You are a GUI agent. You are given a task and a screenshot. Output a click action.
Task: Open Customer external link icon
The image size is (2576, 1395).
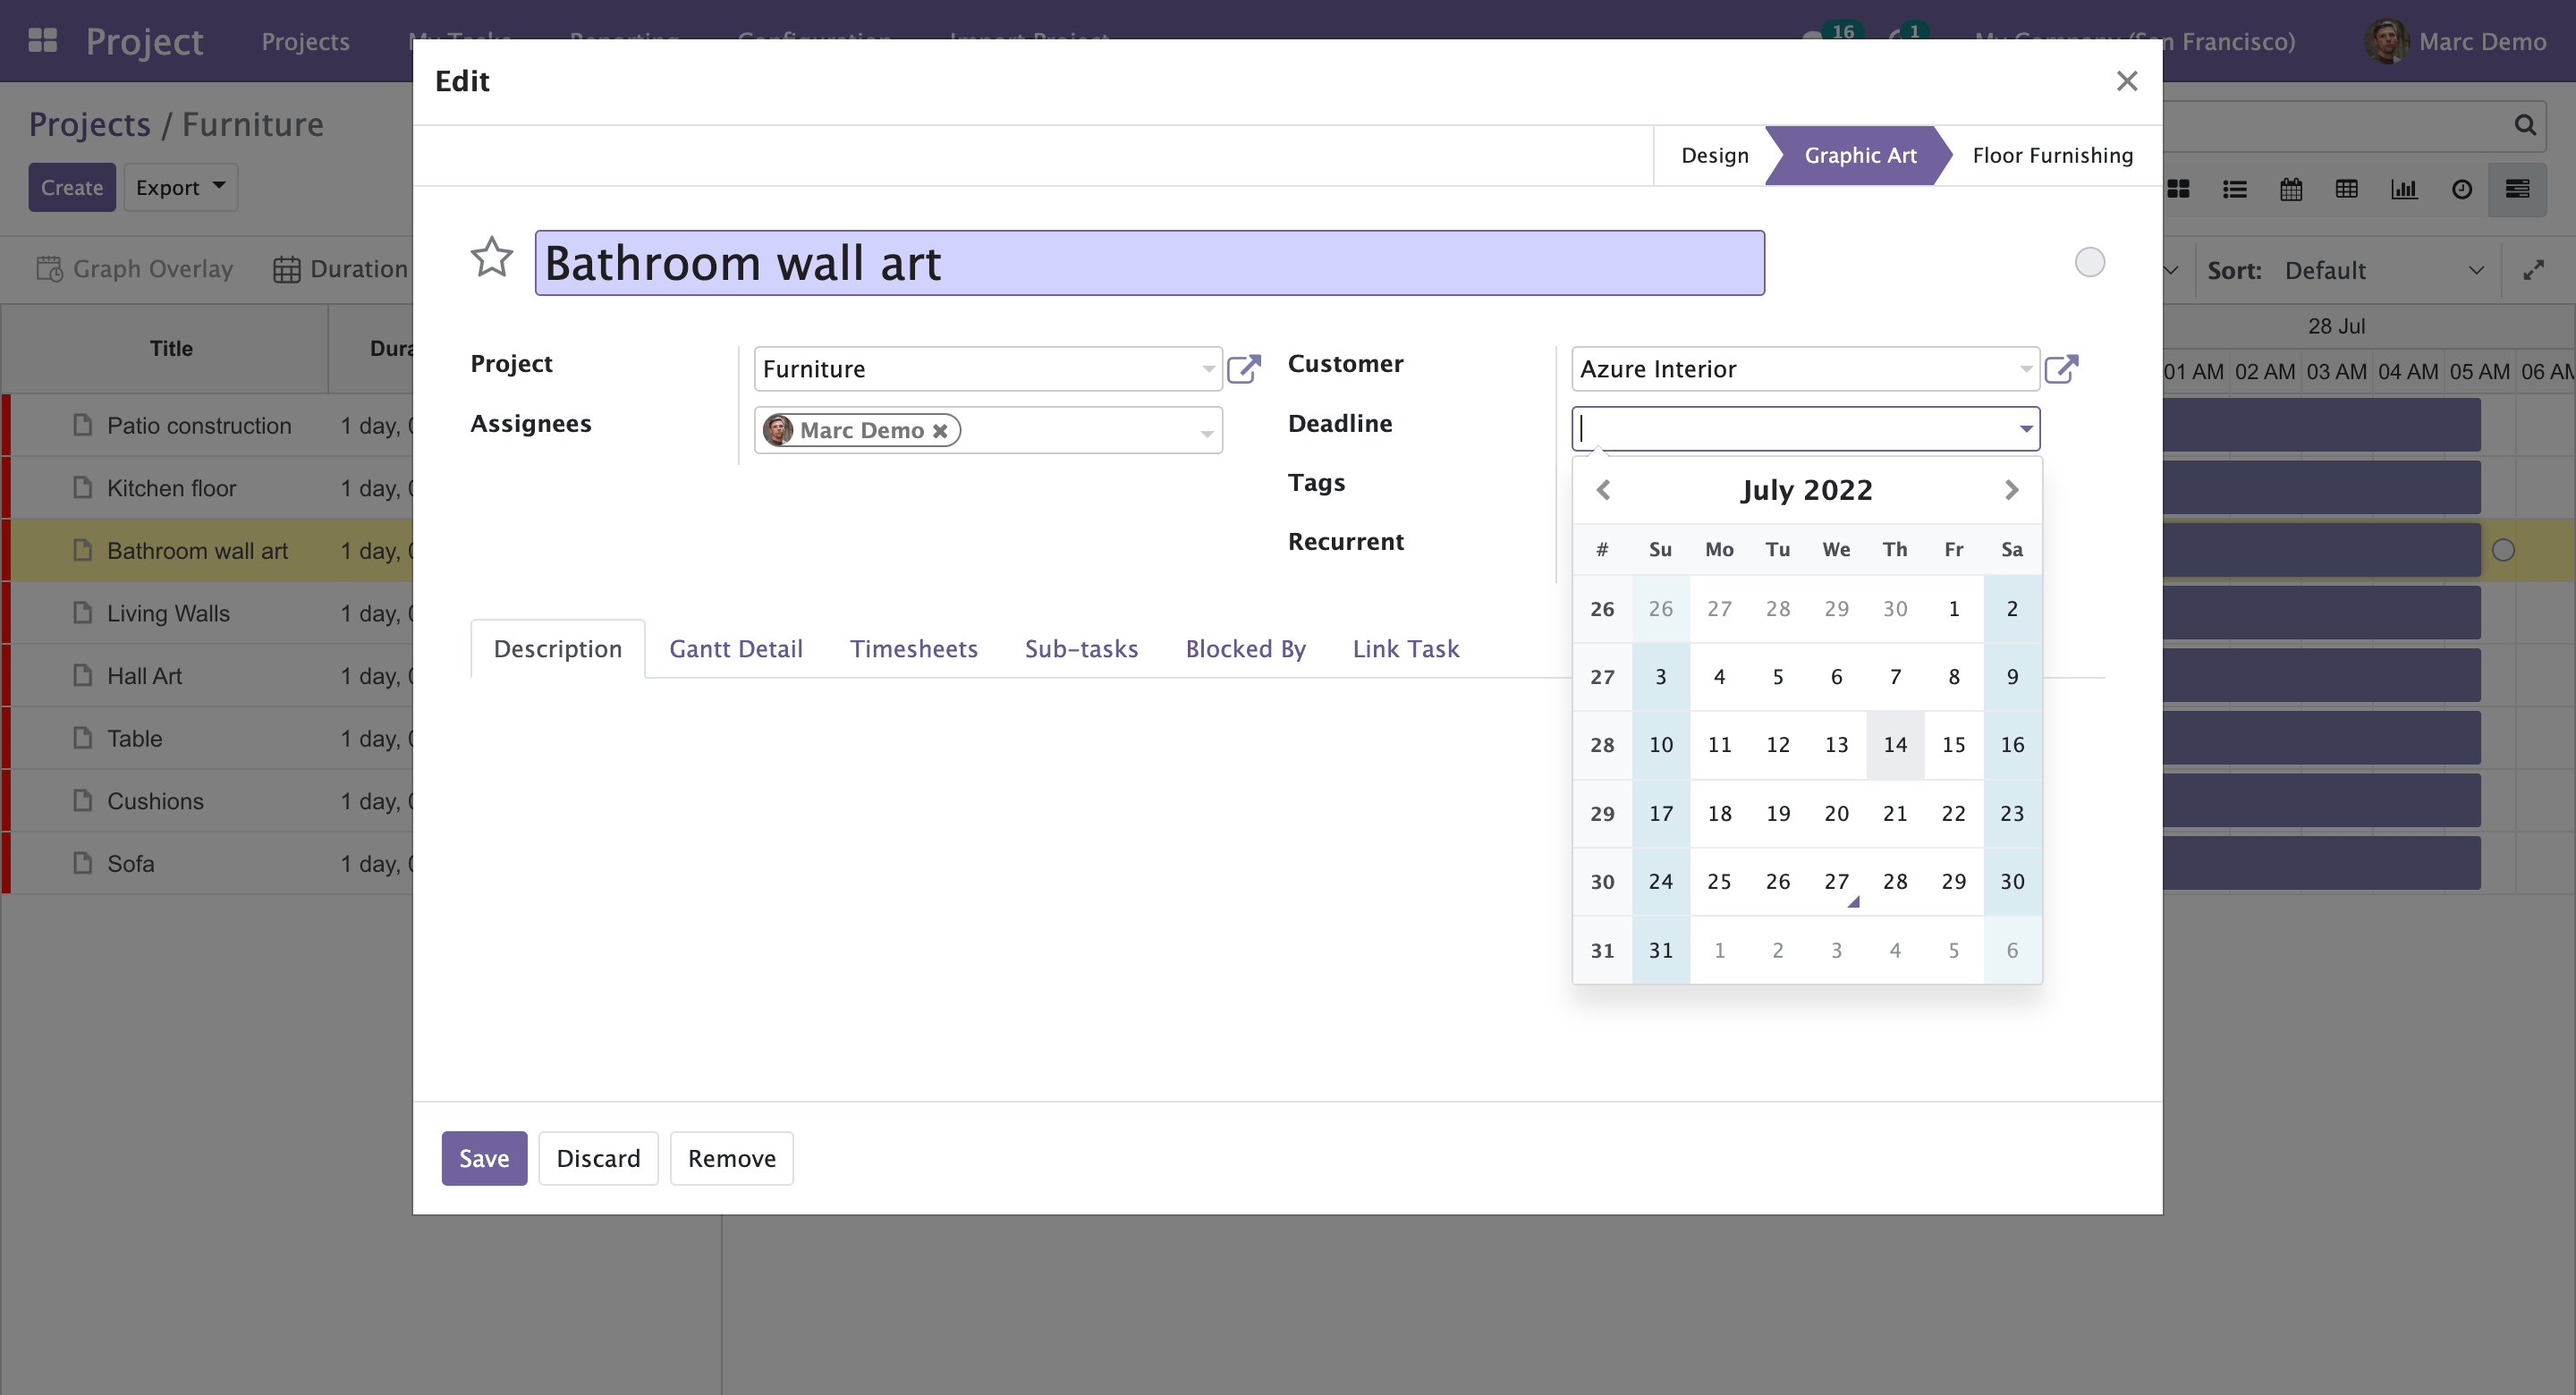[x=2060, y=369]
